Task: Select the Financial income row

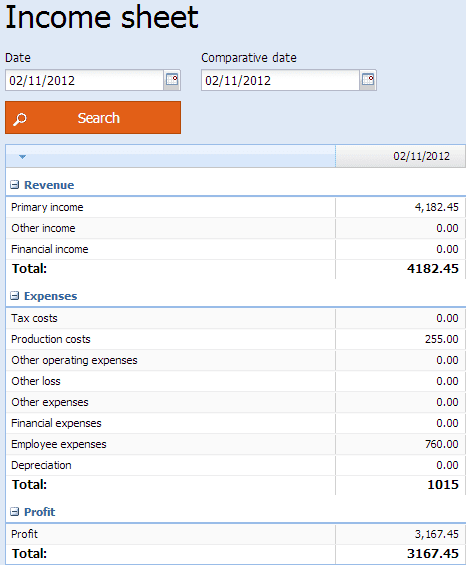Action: (x=236, y=249)
